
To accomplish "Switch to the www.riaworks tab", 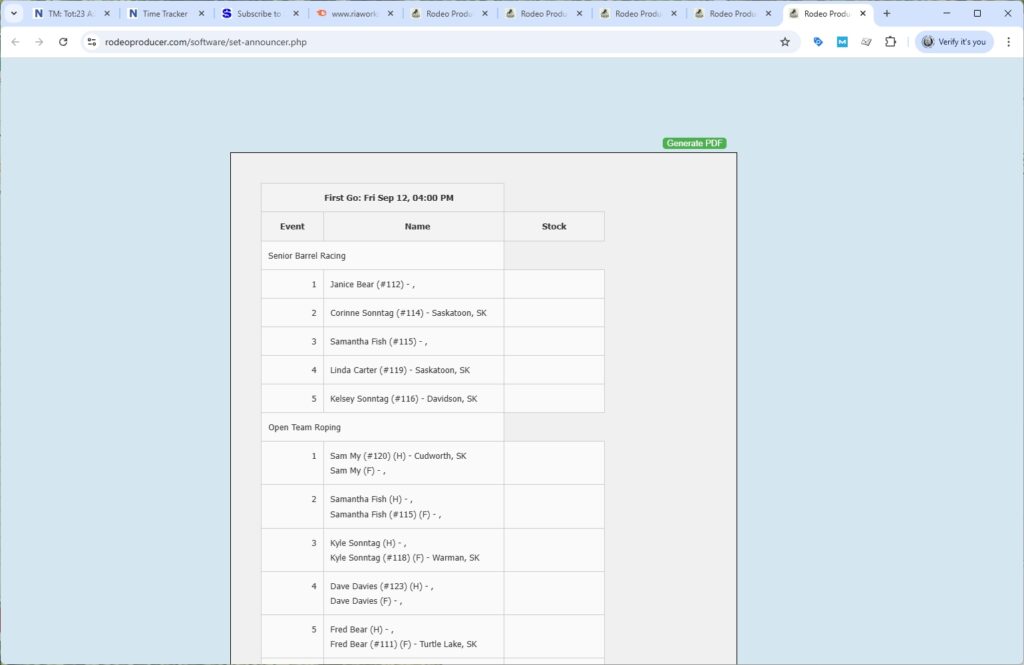I will (352, 14).
